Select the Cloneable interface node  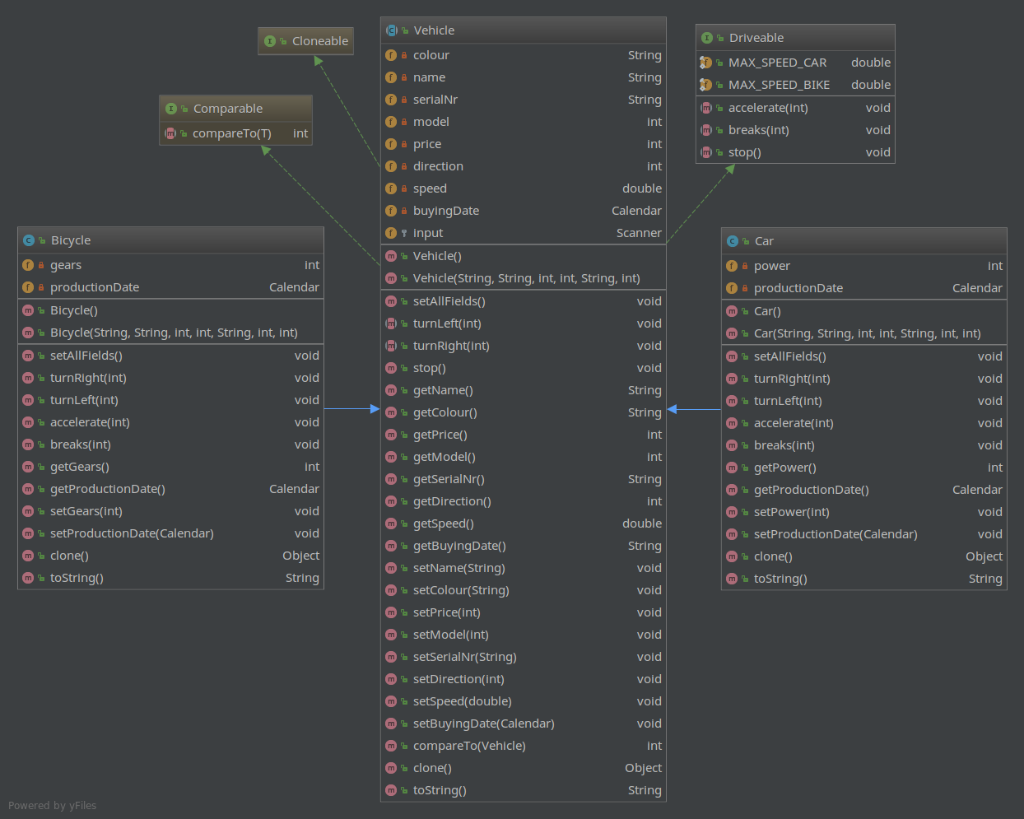(x=306, y=41)
